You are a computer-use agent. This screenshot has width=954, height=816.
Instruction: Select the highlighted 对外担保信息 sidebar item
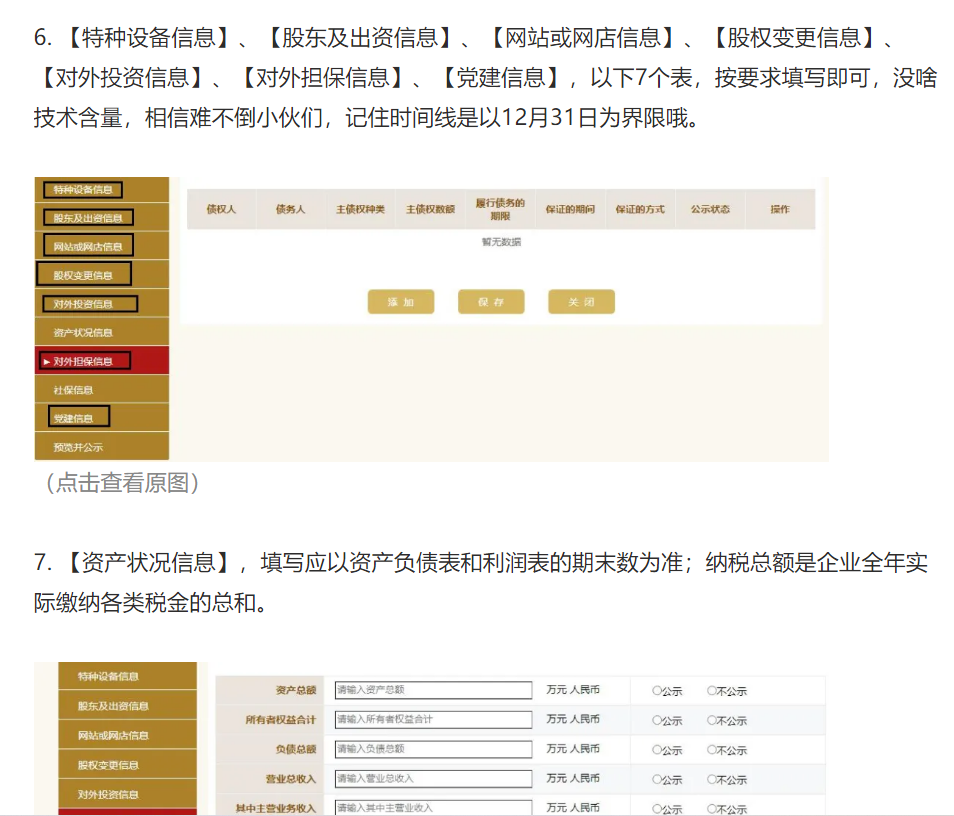(102, 361)
